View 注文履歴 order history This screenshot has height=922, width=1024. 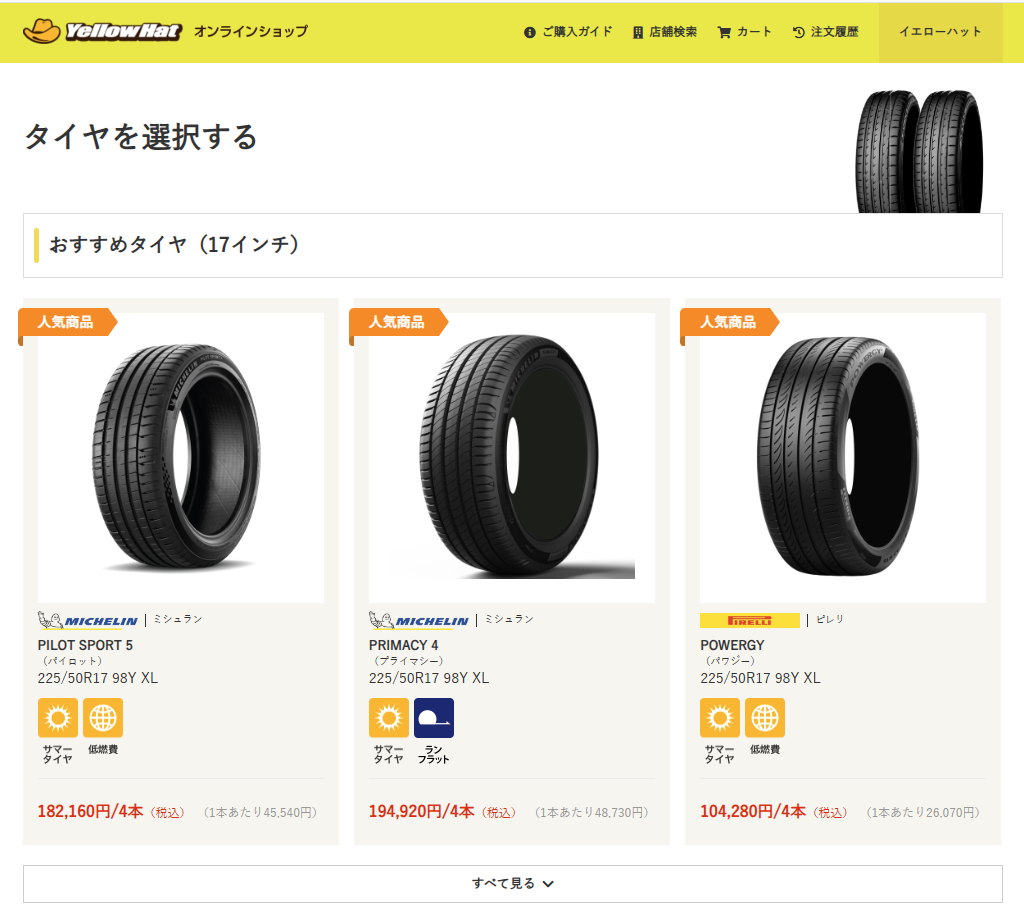pos(825,31)
